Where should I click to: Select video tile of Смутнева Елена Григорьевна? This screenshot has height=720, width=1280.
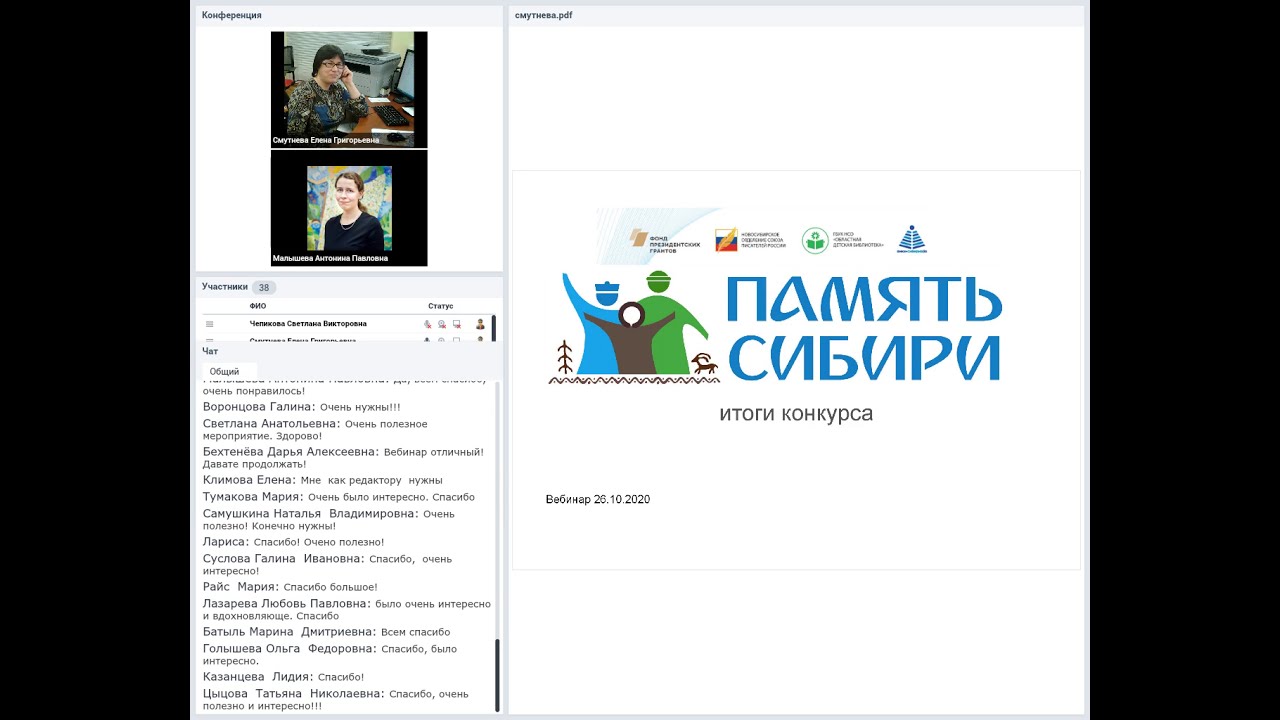tap(349, 90)
